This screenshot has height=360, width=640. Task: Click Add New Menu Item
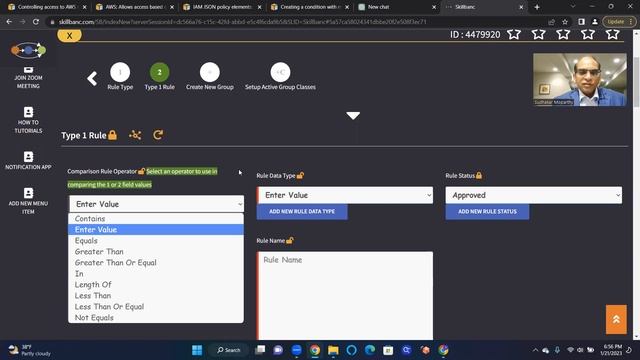pyautogui.click(x=28, y=201)
